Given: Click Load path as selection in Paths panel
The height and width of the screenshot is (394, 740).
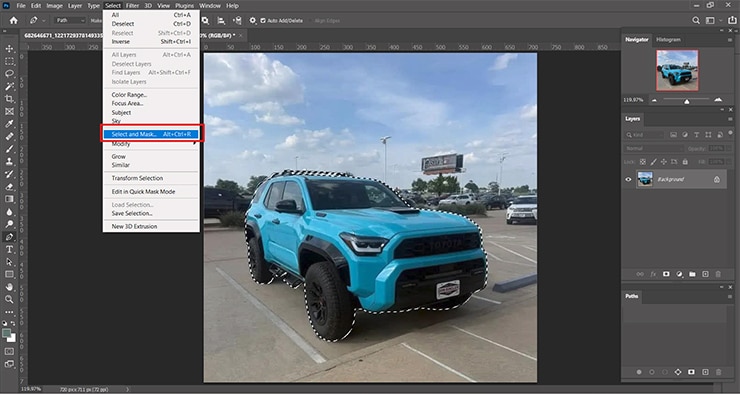Looking at the screenshot, I should 665,372.
